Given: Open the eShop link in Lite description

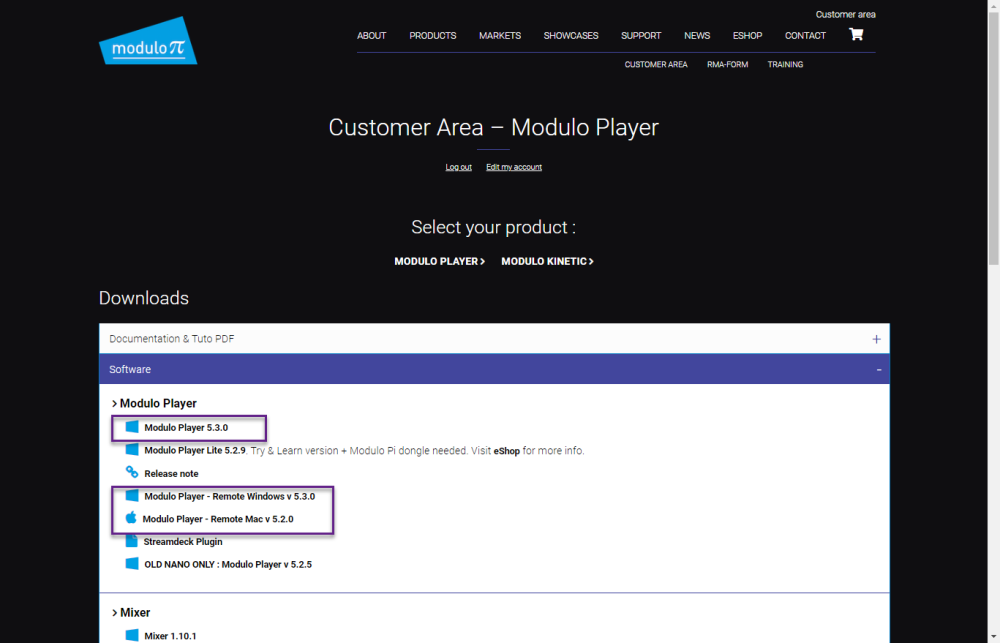Looking at the screenshot, I should (x=506, y=451).
